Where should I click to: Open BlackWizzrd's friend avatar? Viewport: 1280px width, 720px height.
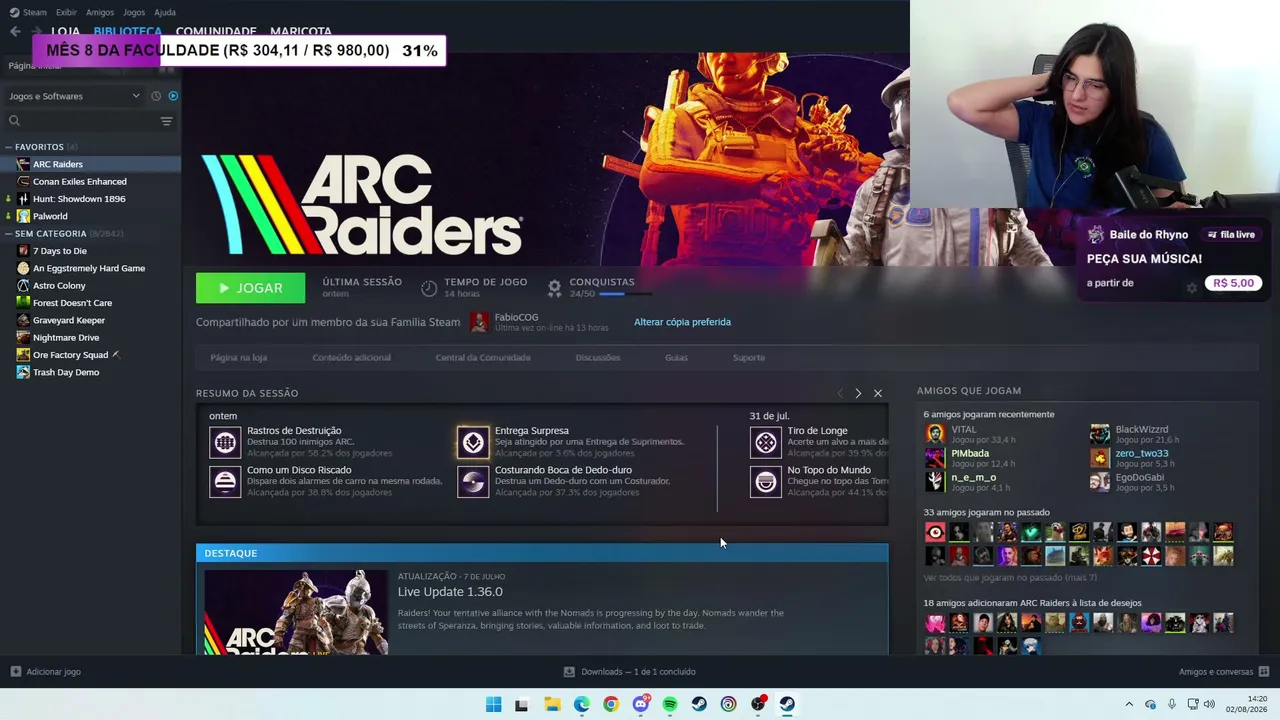(1100, 434)
